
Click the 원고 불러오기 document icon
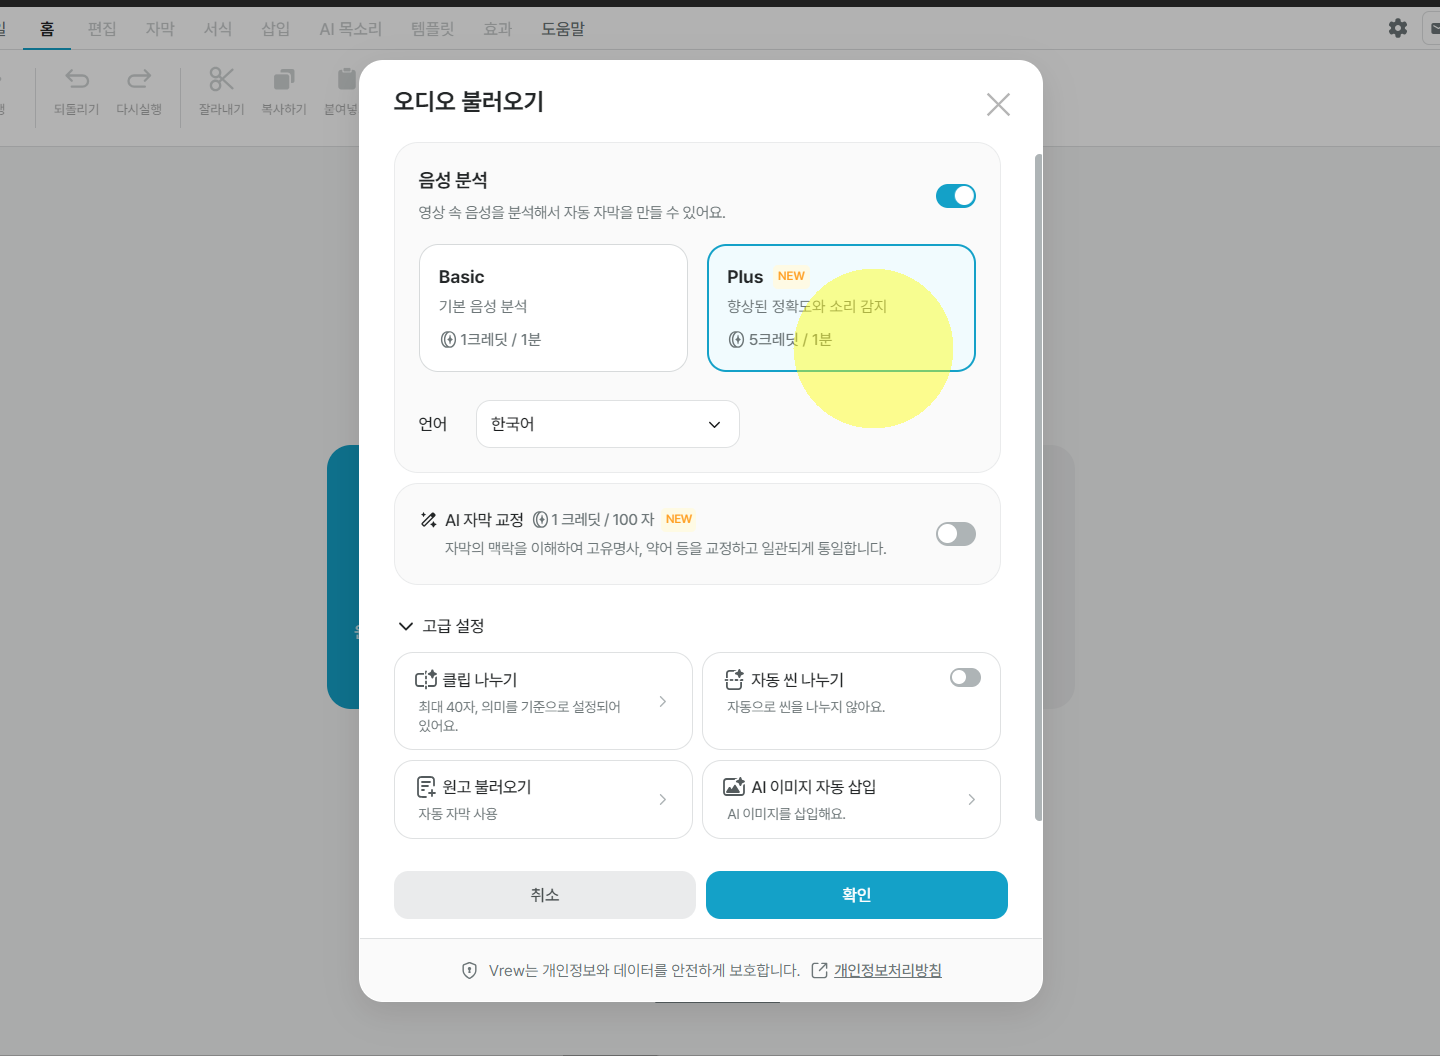(x=426, y=787)
